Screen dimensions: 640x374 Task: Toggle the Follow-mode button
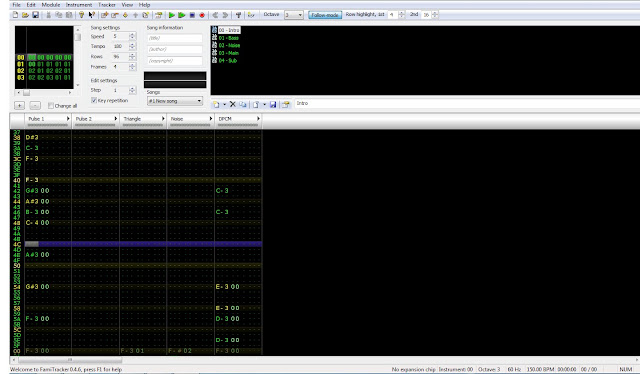325,15
